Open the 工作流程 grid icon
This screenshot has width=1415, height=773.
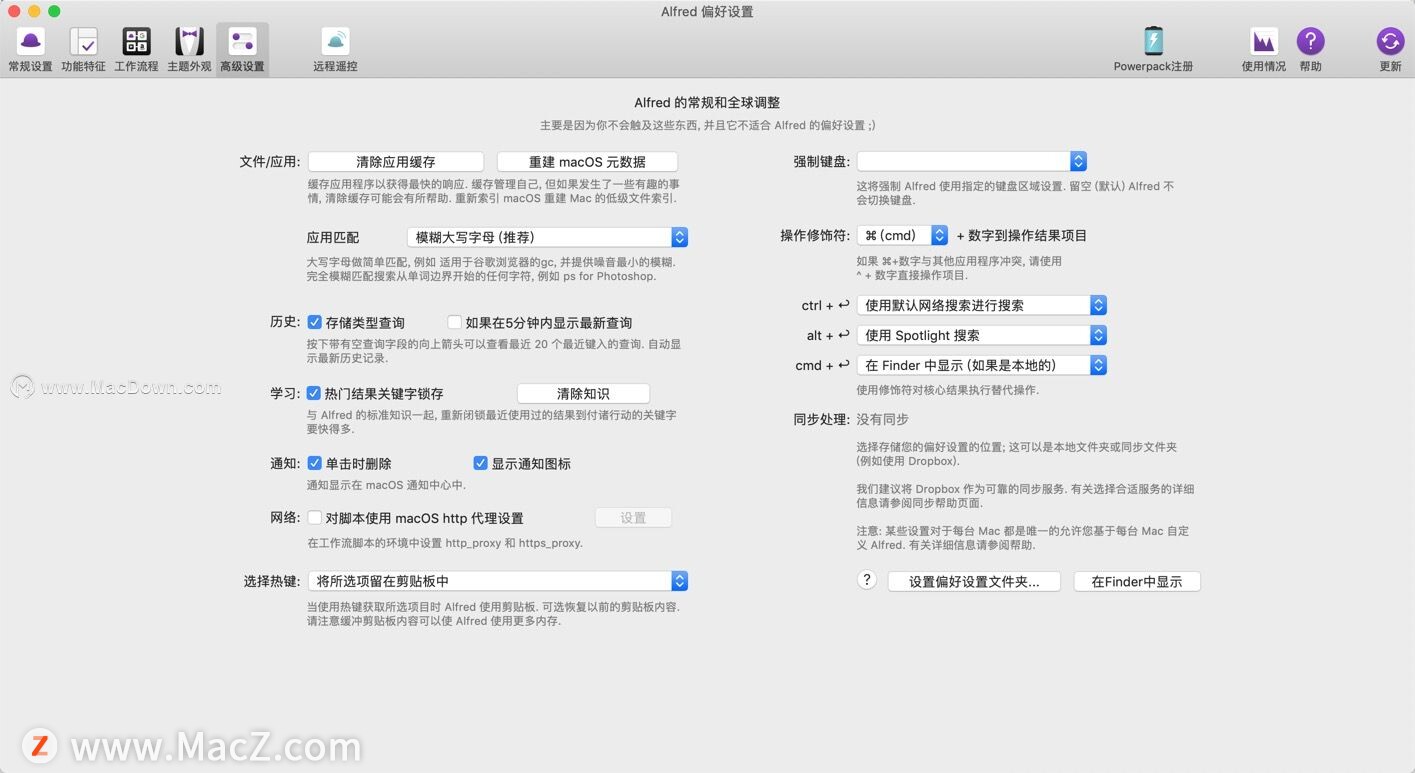pyautogui.click(x=136, y=41)
